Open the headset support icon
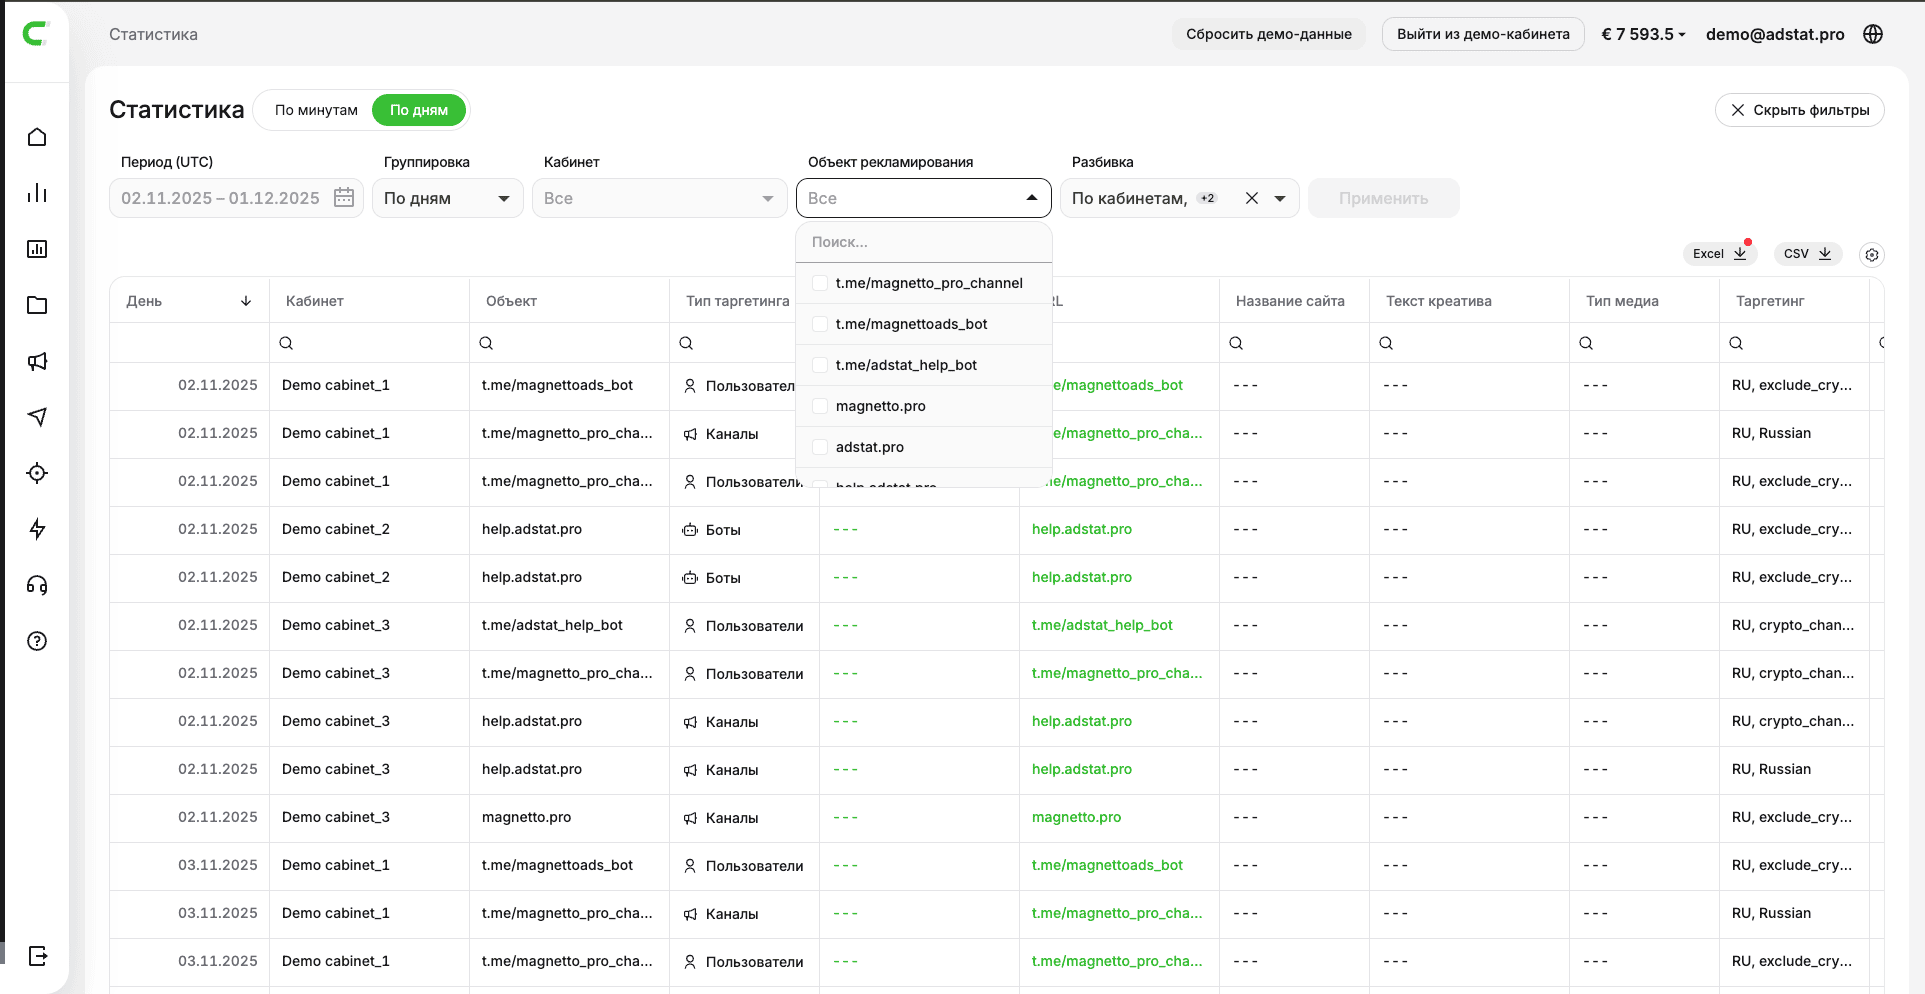Image resolution: width=1925 pixels, height=994 pixels. click(37, 585)
